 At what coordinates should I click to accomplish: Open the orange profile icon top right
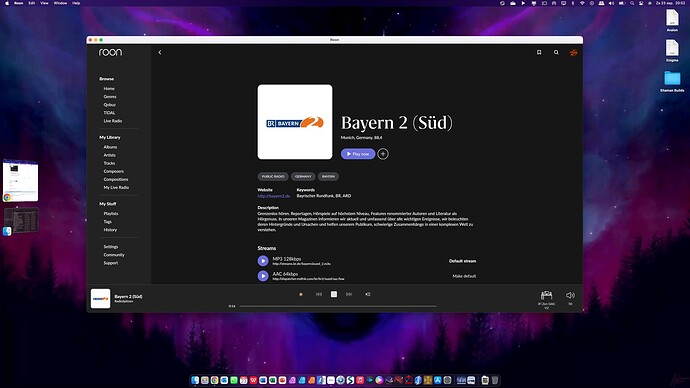tap(573, 52)
